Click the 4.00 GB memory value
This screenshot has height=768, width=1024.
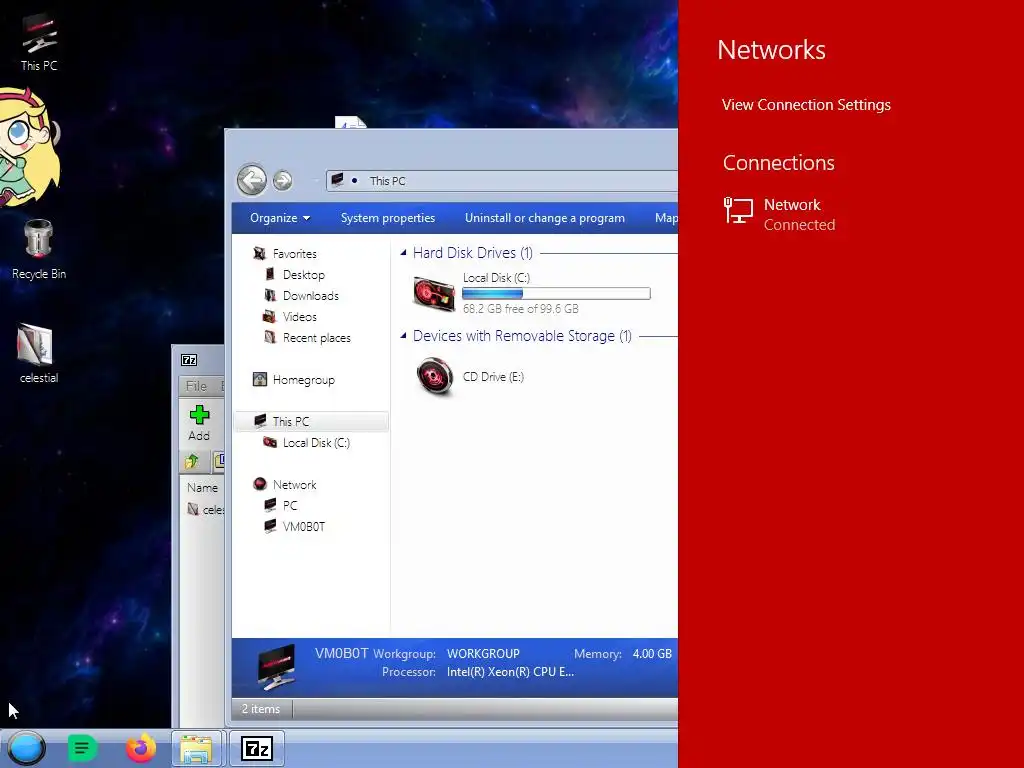click(x=652, y=654)
